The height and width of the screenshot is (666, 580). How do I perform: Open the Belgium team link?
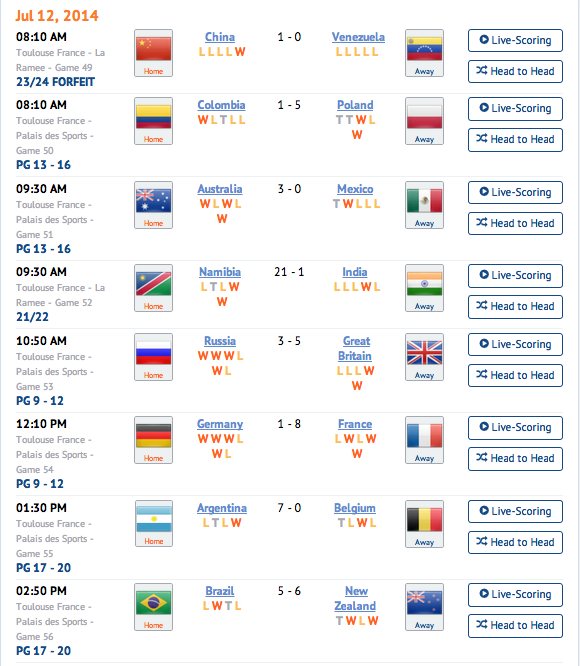tap(355, 508)
